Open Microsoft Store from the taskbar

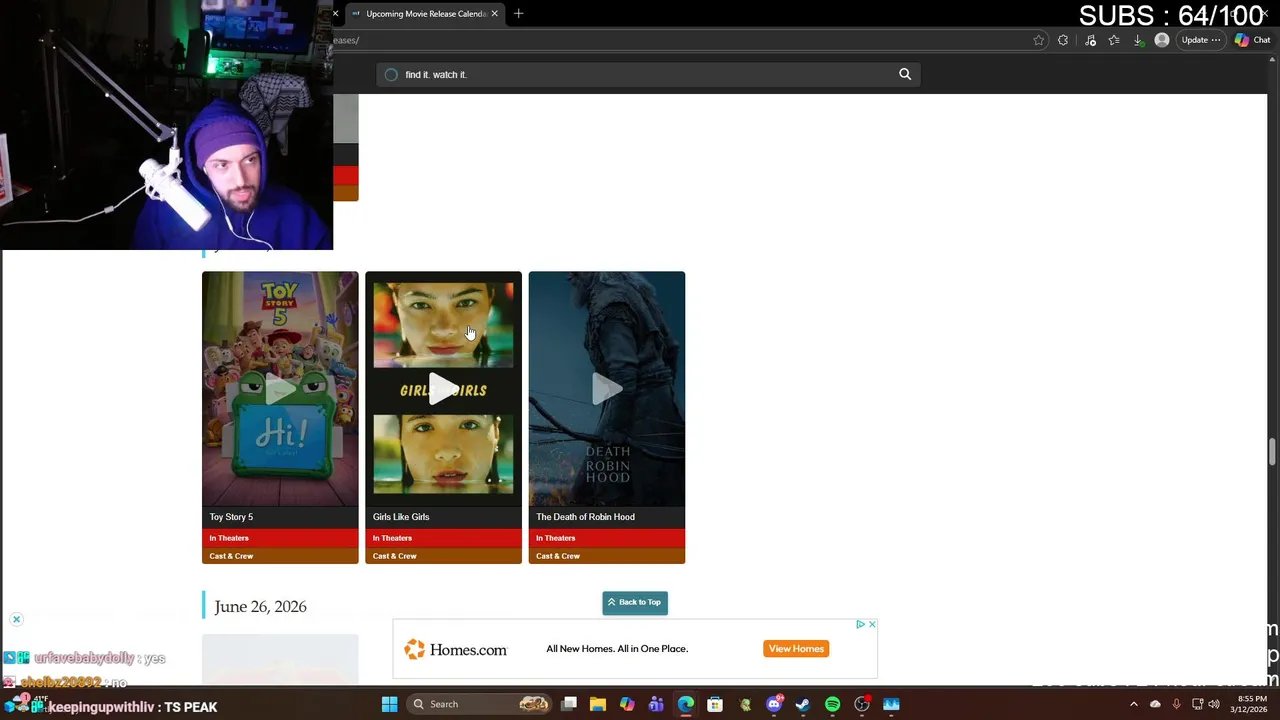pos(715,704)
